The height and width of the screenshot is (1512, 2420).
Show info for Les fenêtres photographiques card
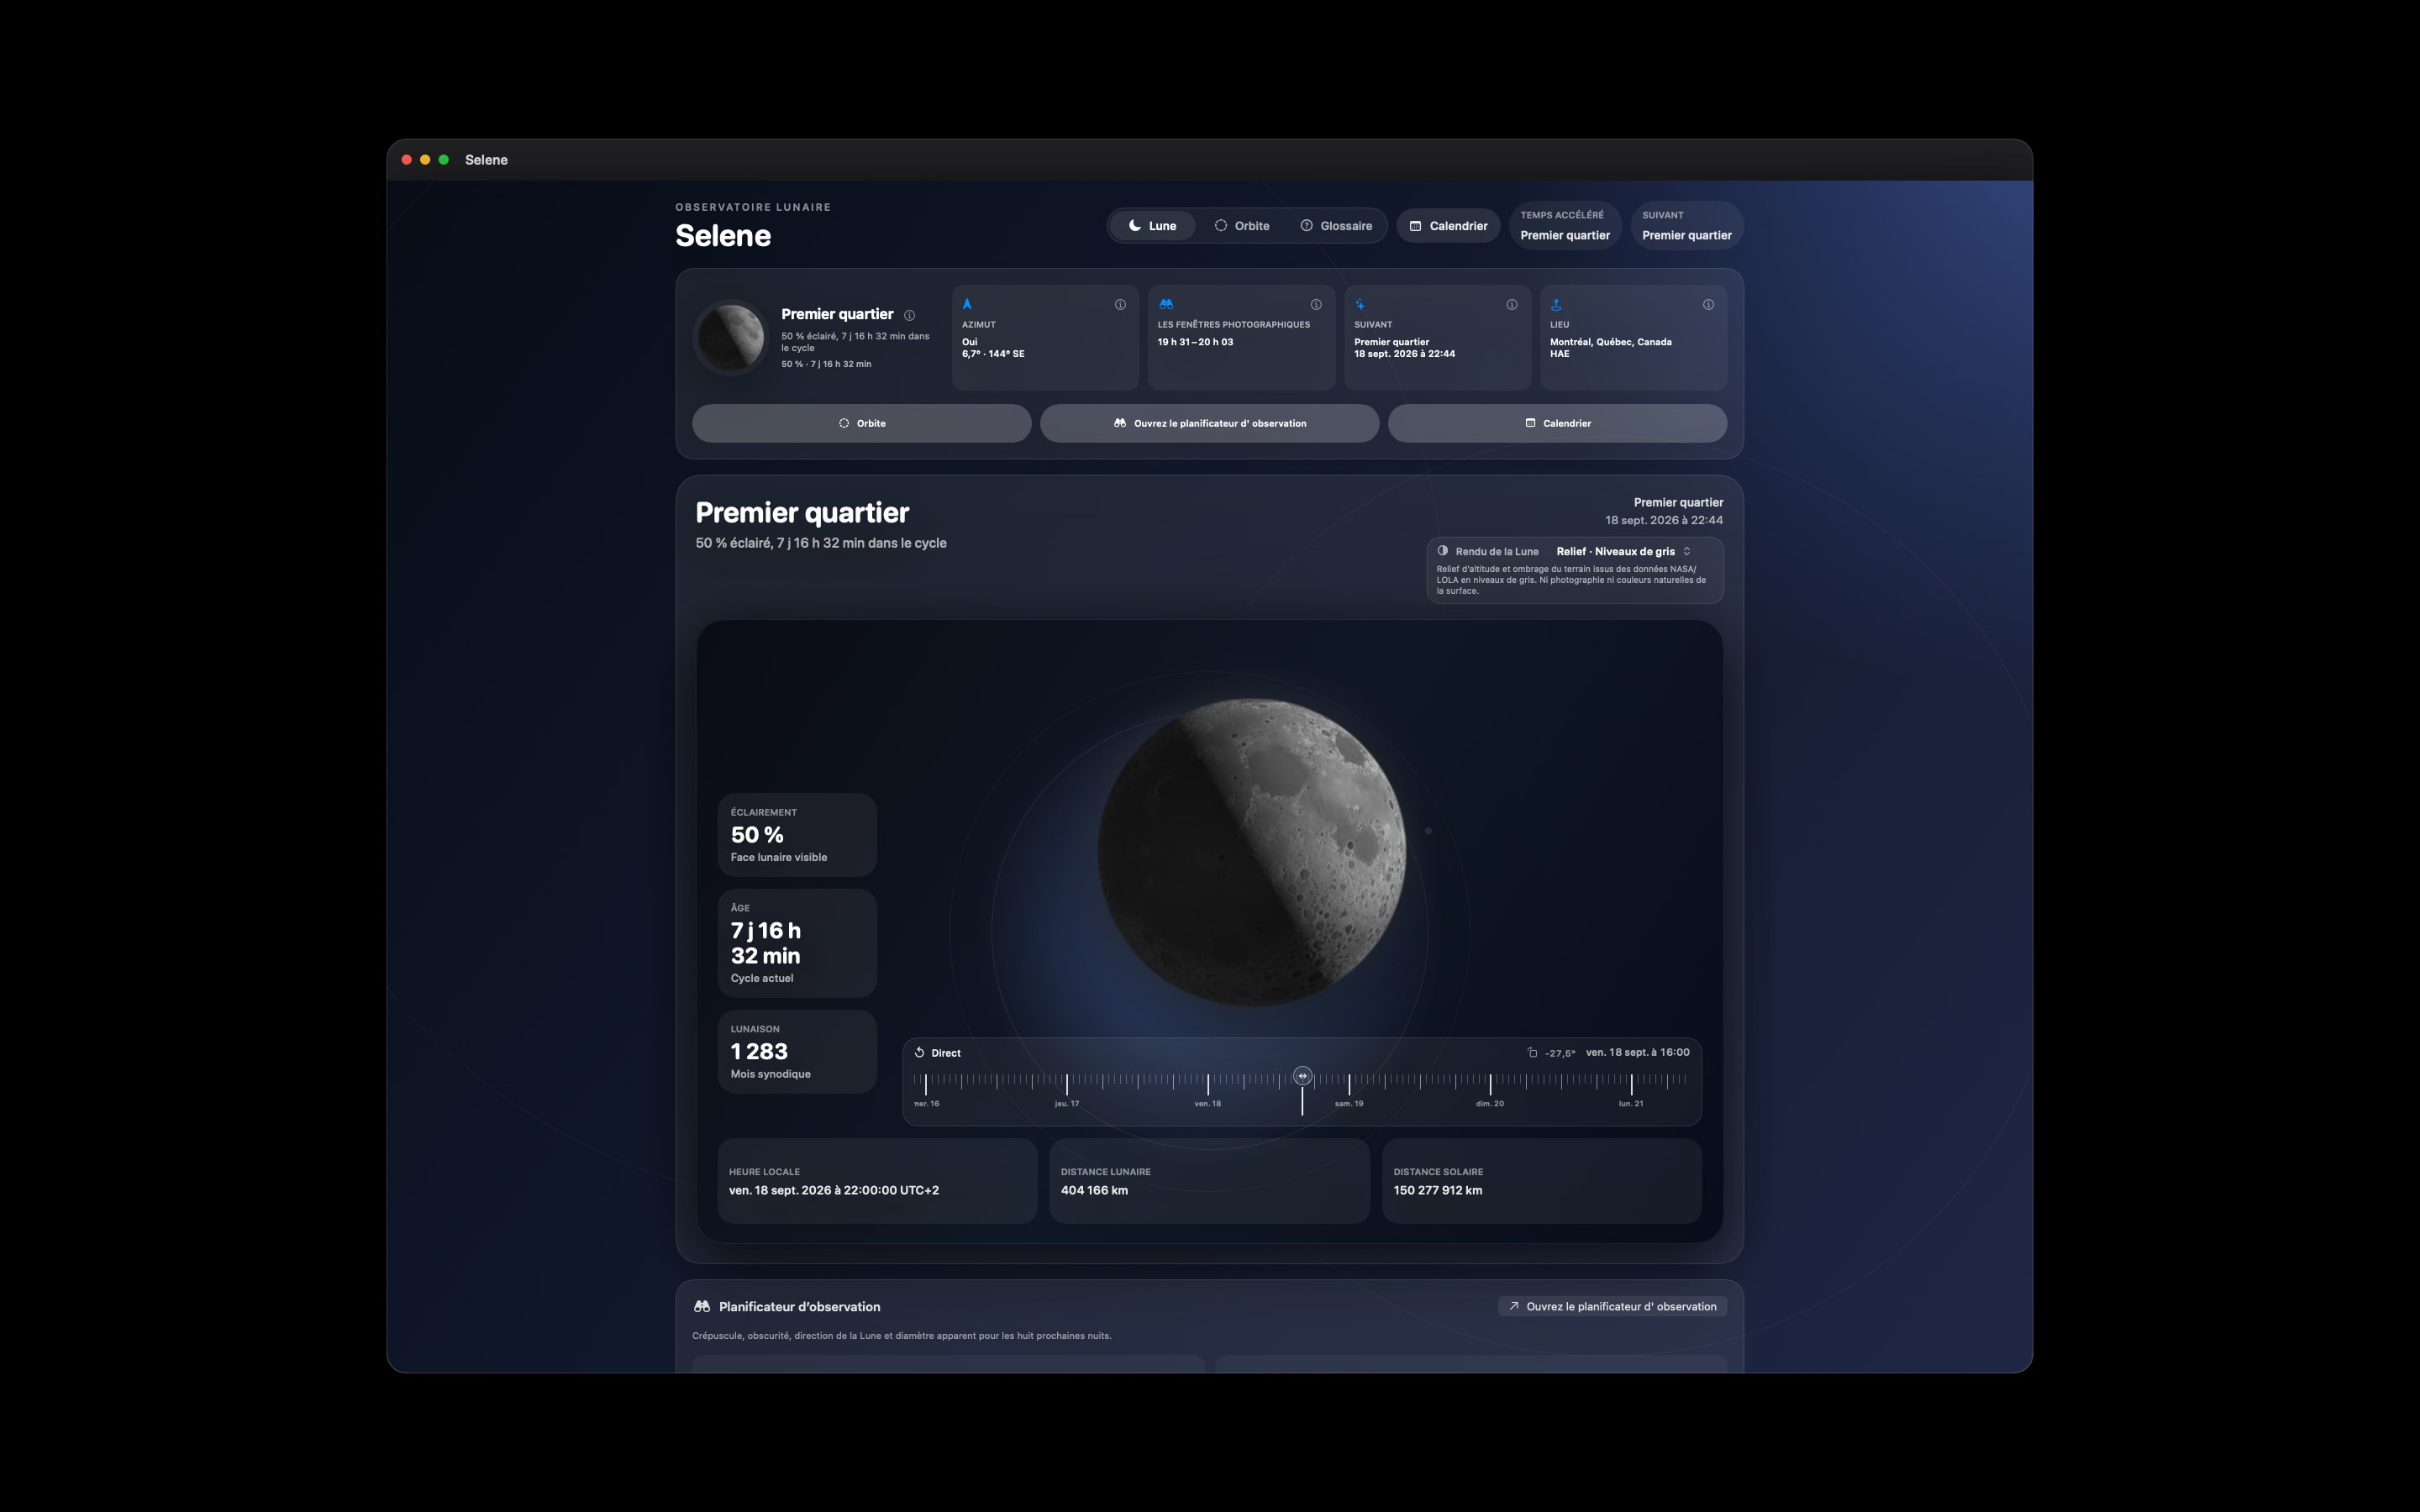tap(1316, 305)
